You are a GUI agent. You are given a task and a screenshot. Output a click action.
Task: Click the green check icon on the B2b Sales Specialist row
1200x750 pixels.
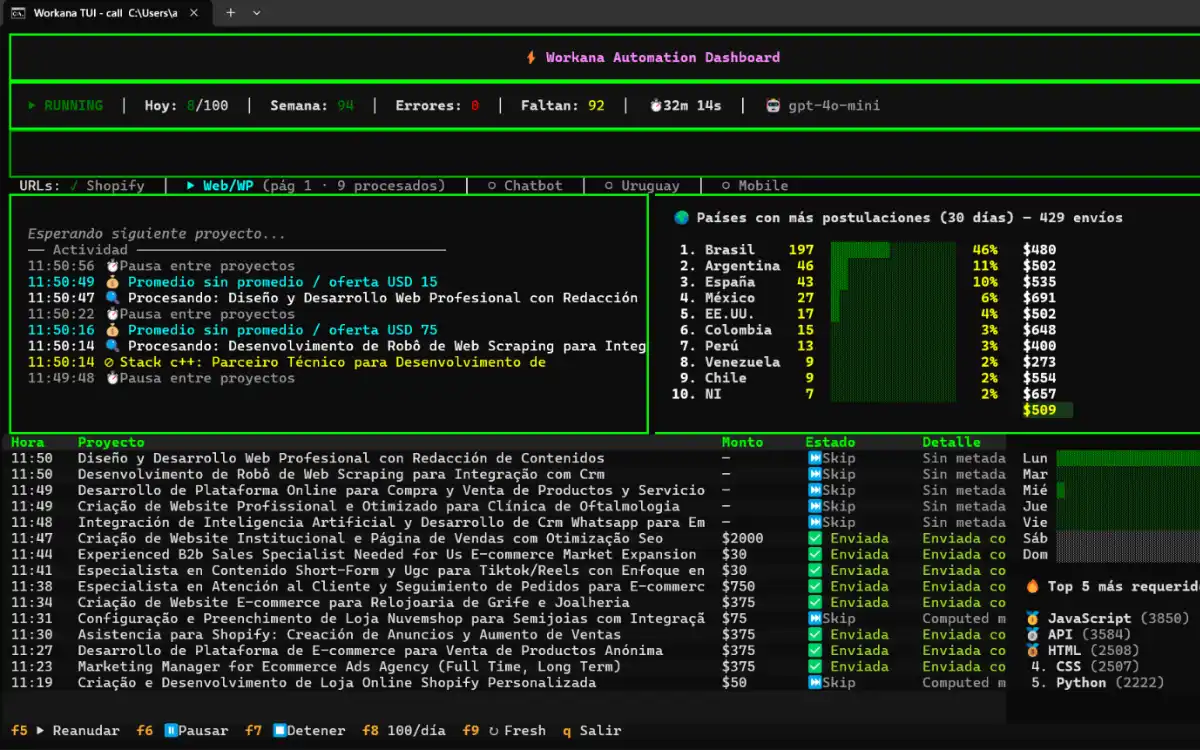point(814,554)
